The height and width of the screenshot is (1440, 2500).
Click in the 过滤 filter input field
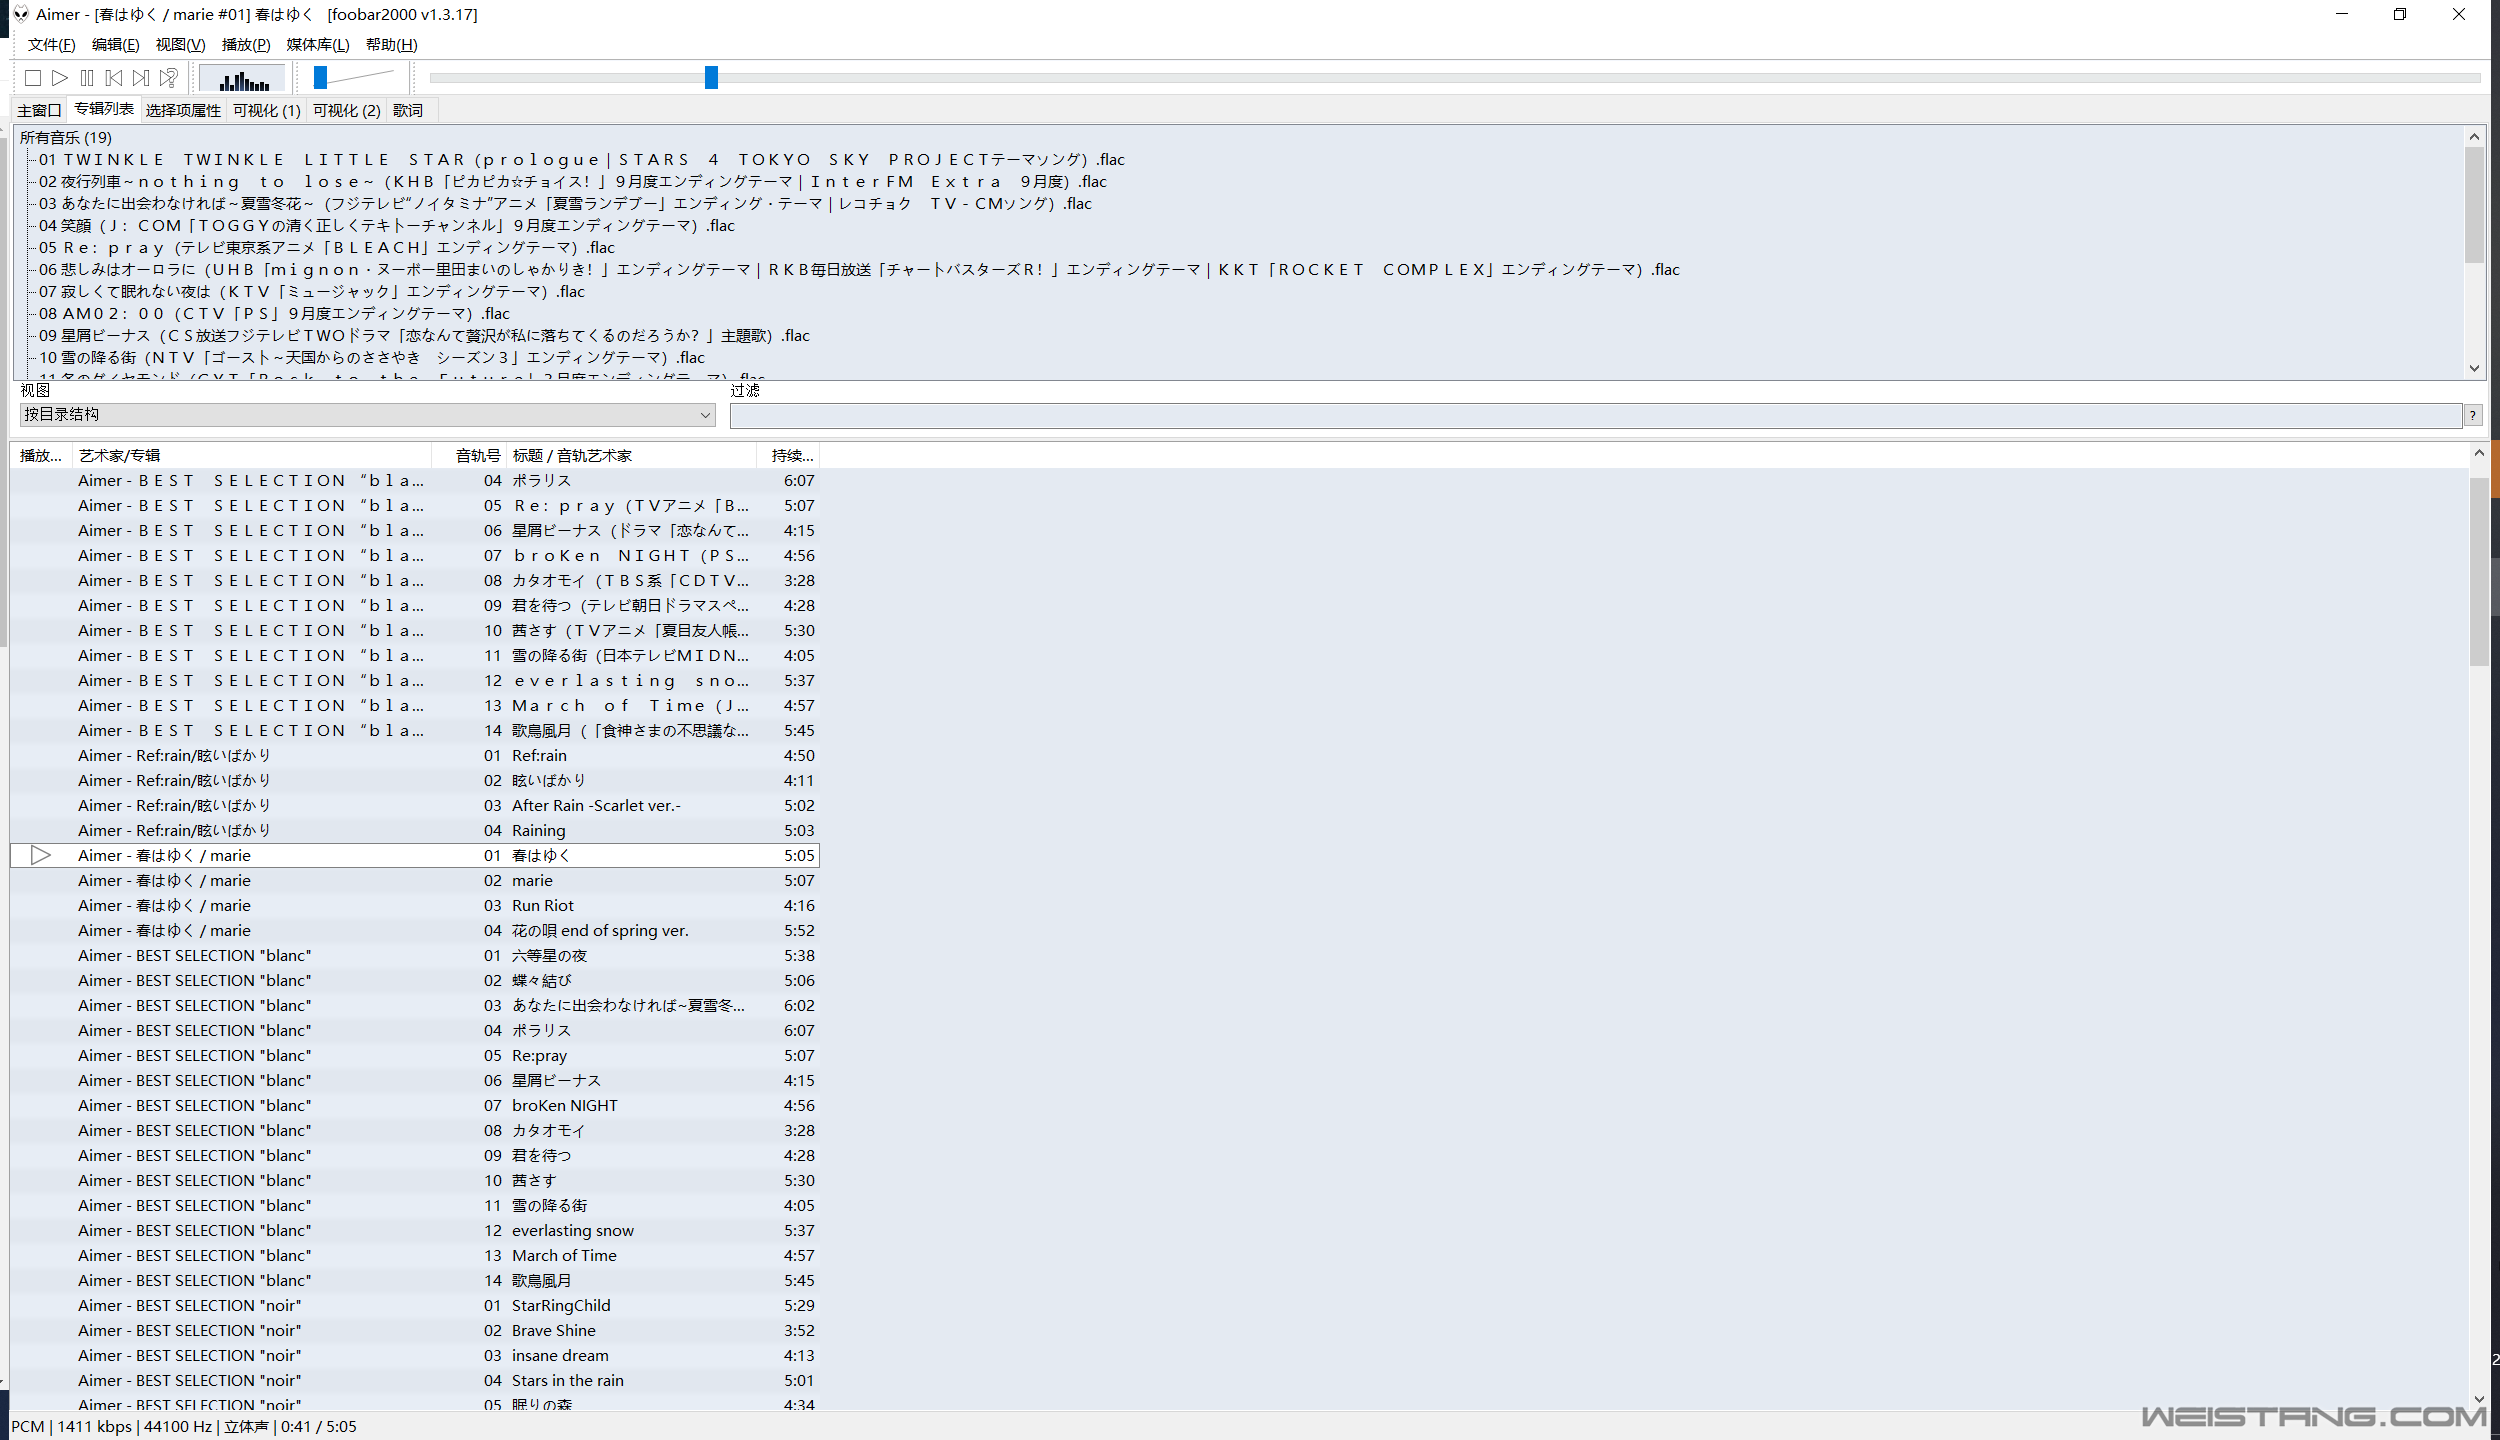click(1594, 416)
